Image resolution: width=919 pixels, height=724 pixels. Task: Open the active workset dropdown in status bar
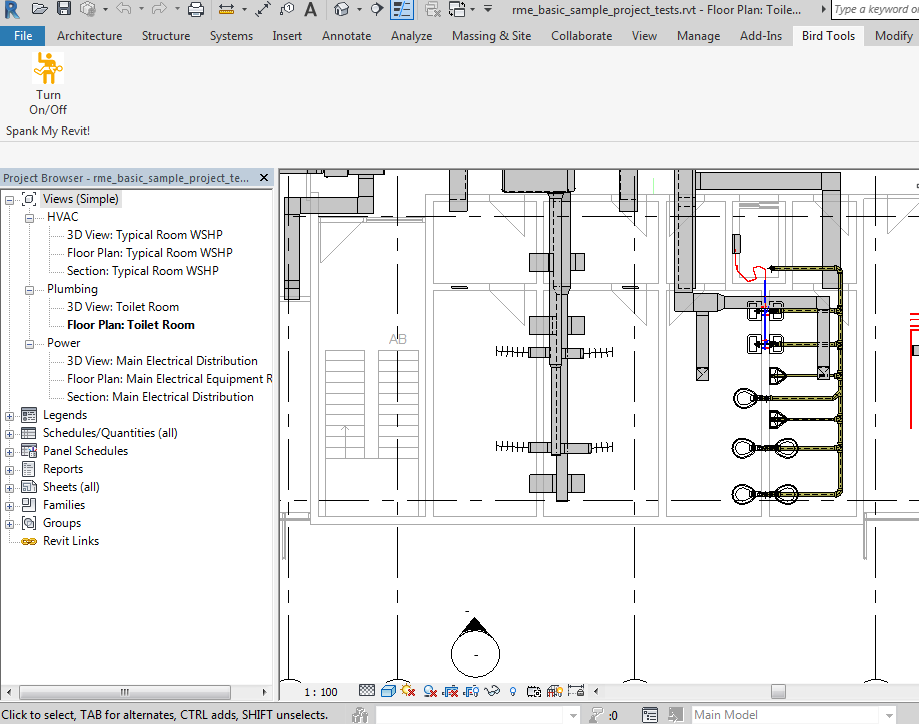[x=573, y=715]
